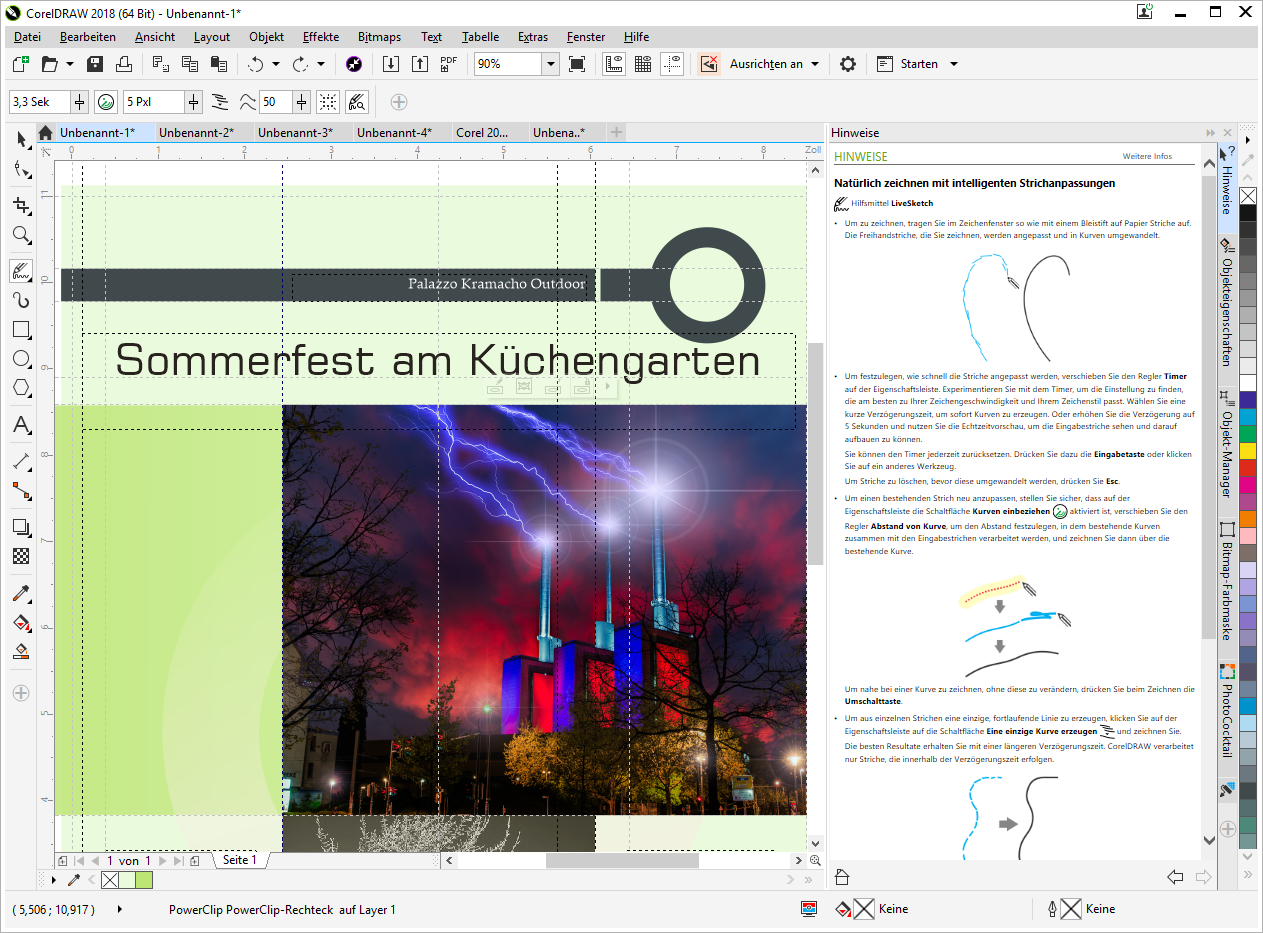
Task: Toggle the bounding box display button
Action: point(328,102)
